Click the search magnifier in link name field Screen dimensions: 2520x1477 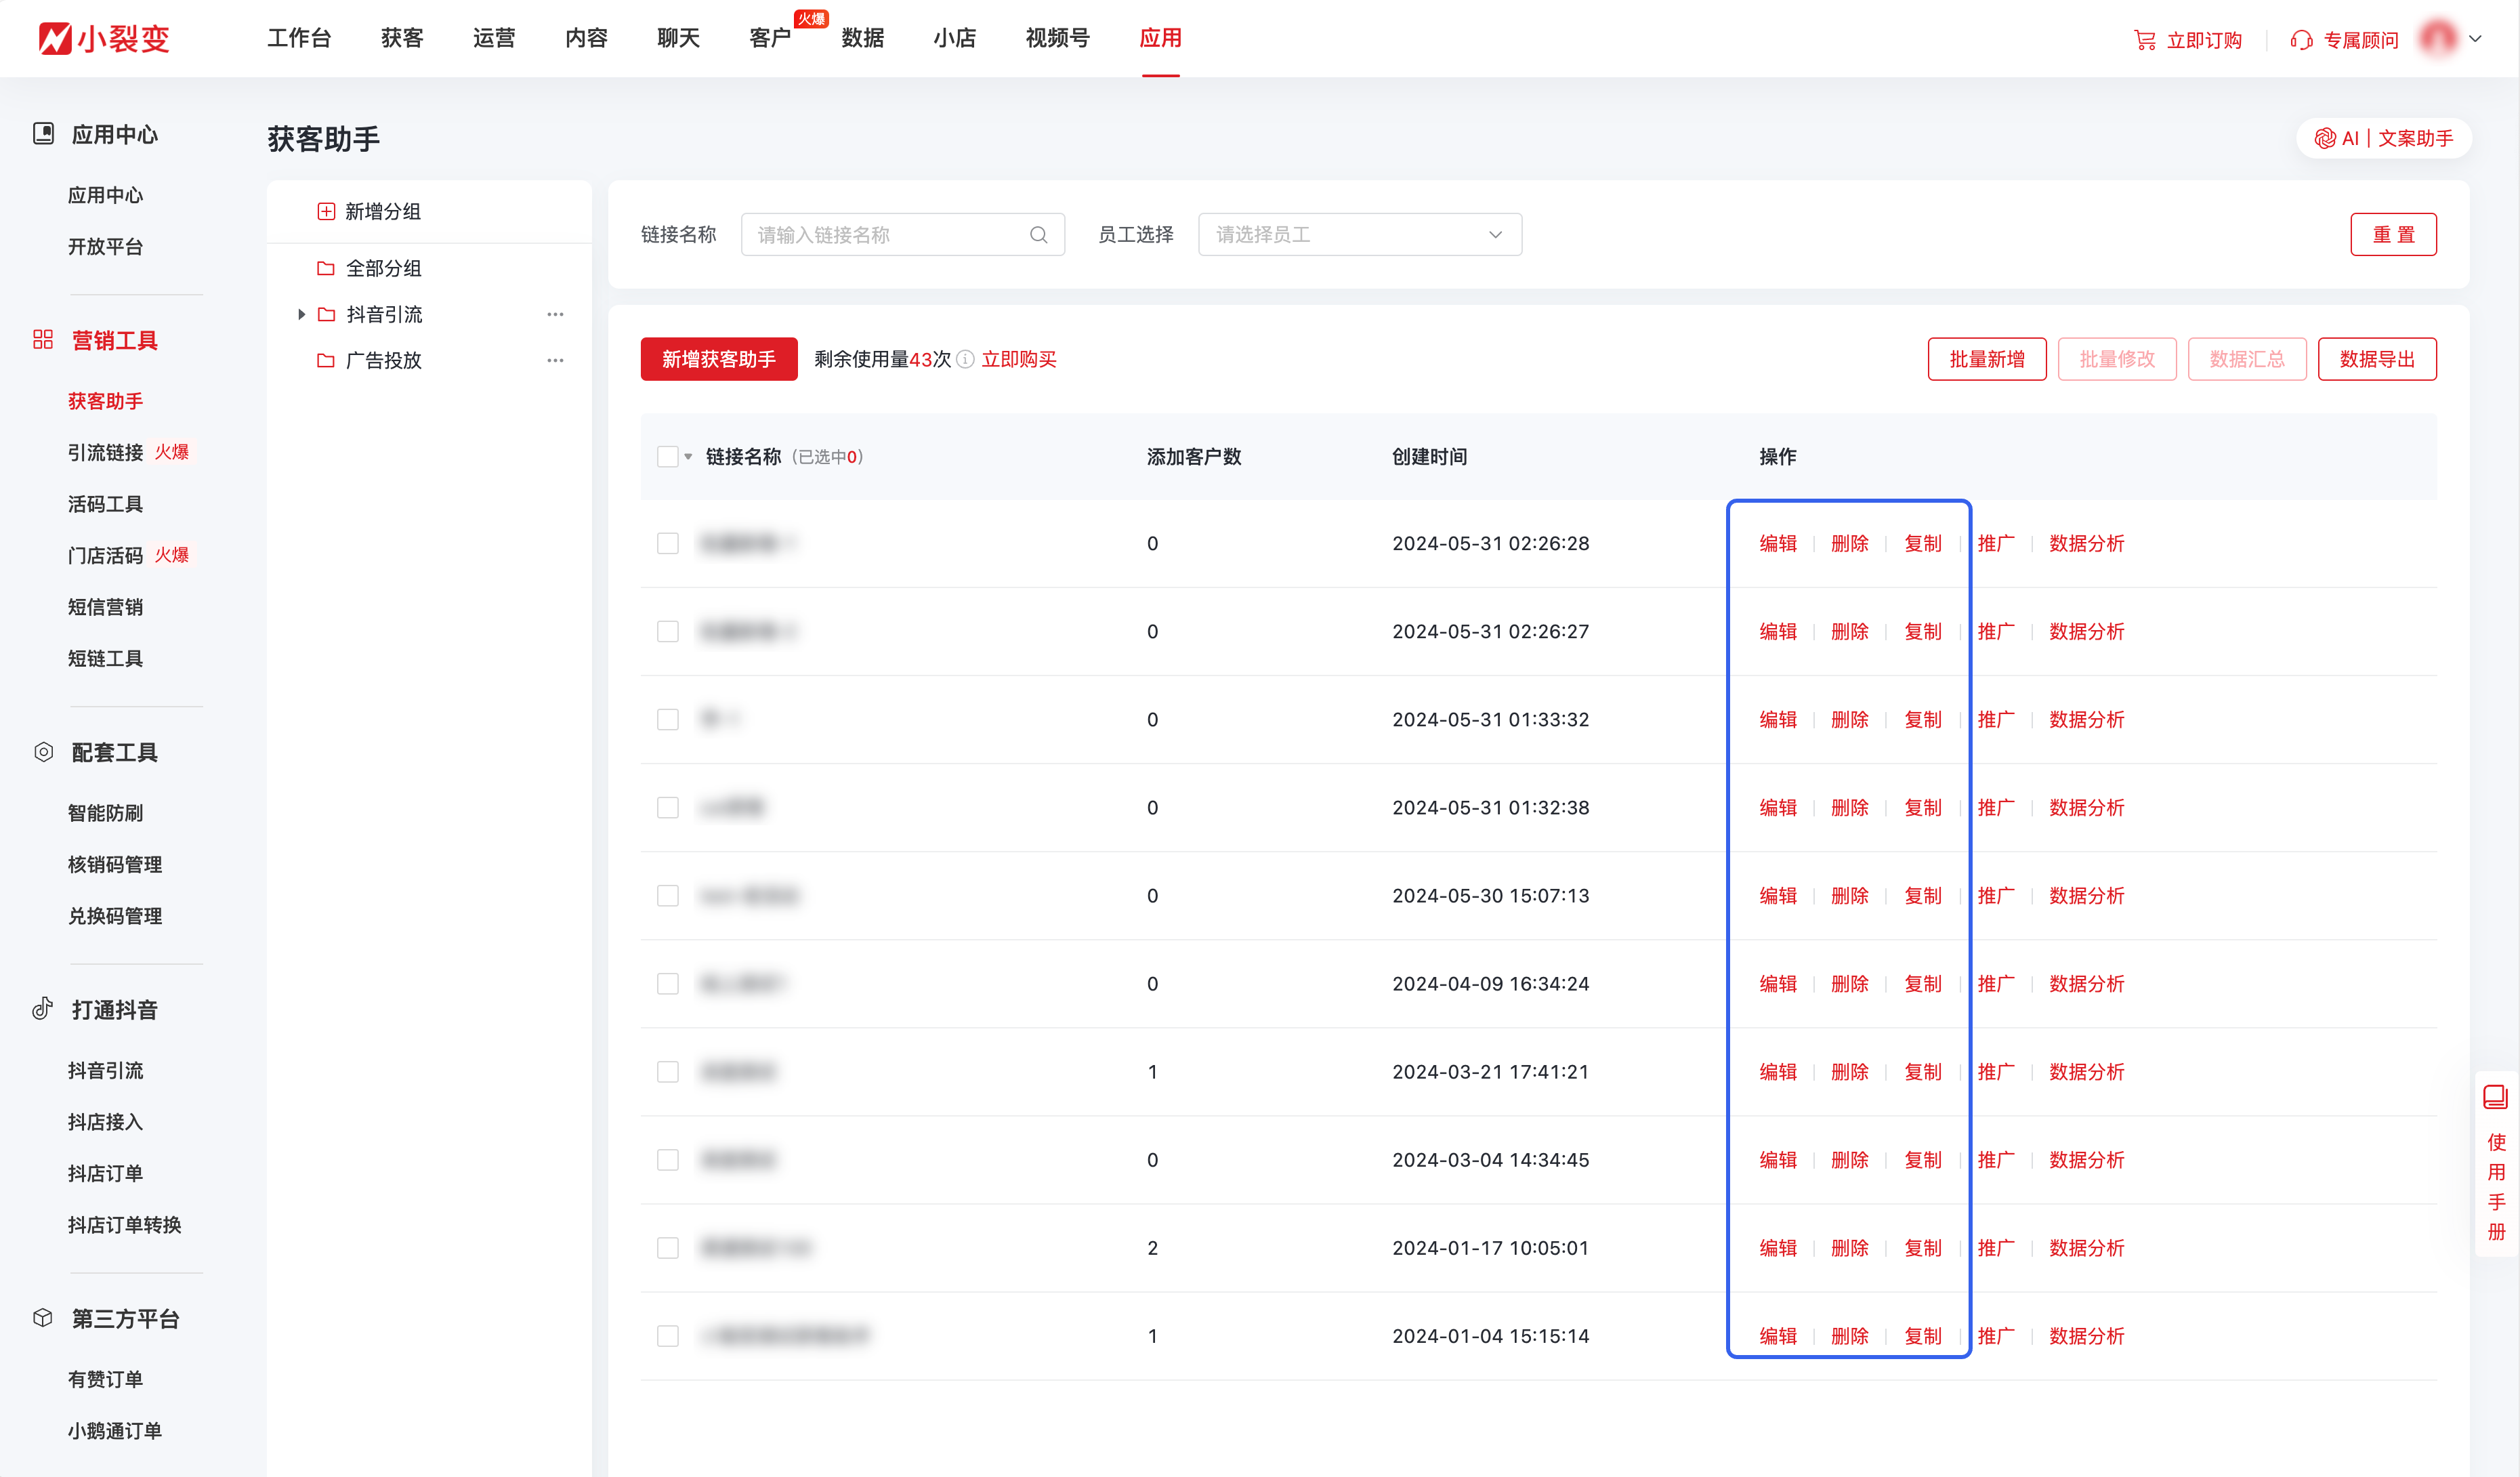[x=1038, y=235]
